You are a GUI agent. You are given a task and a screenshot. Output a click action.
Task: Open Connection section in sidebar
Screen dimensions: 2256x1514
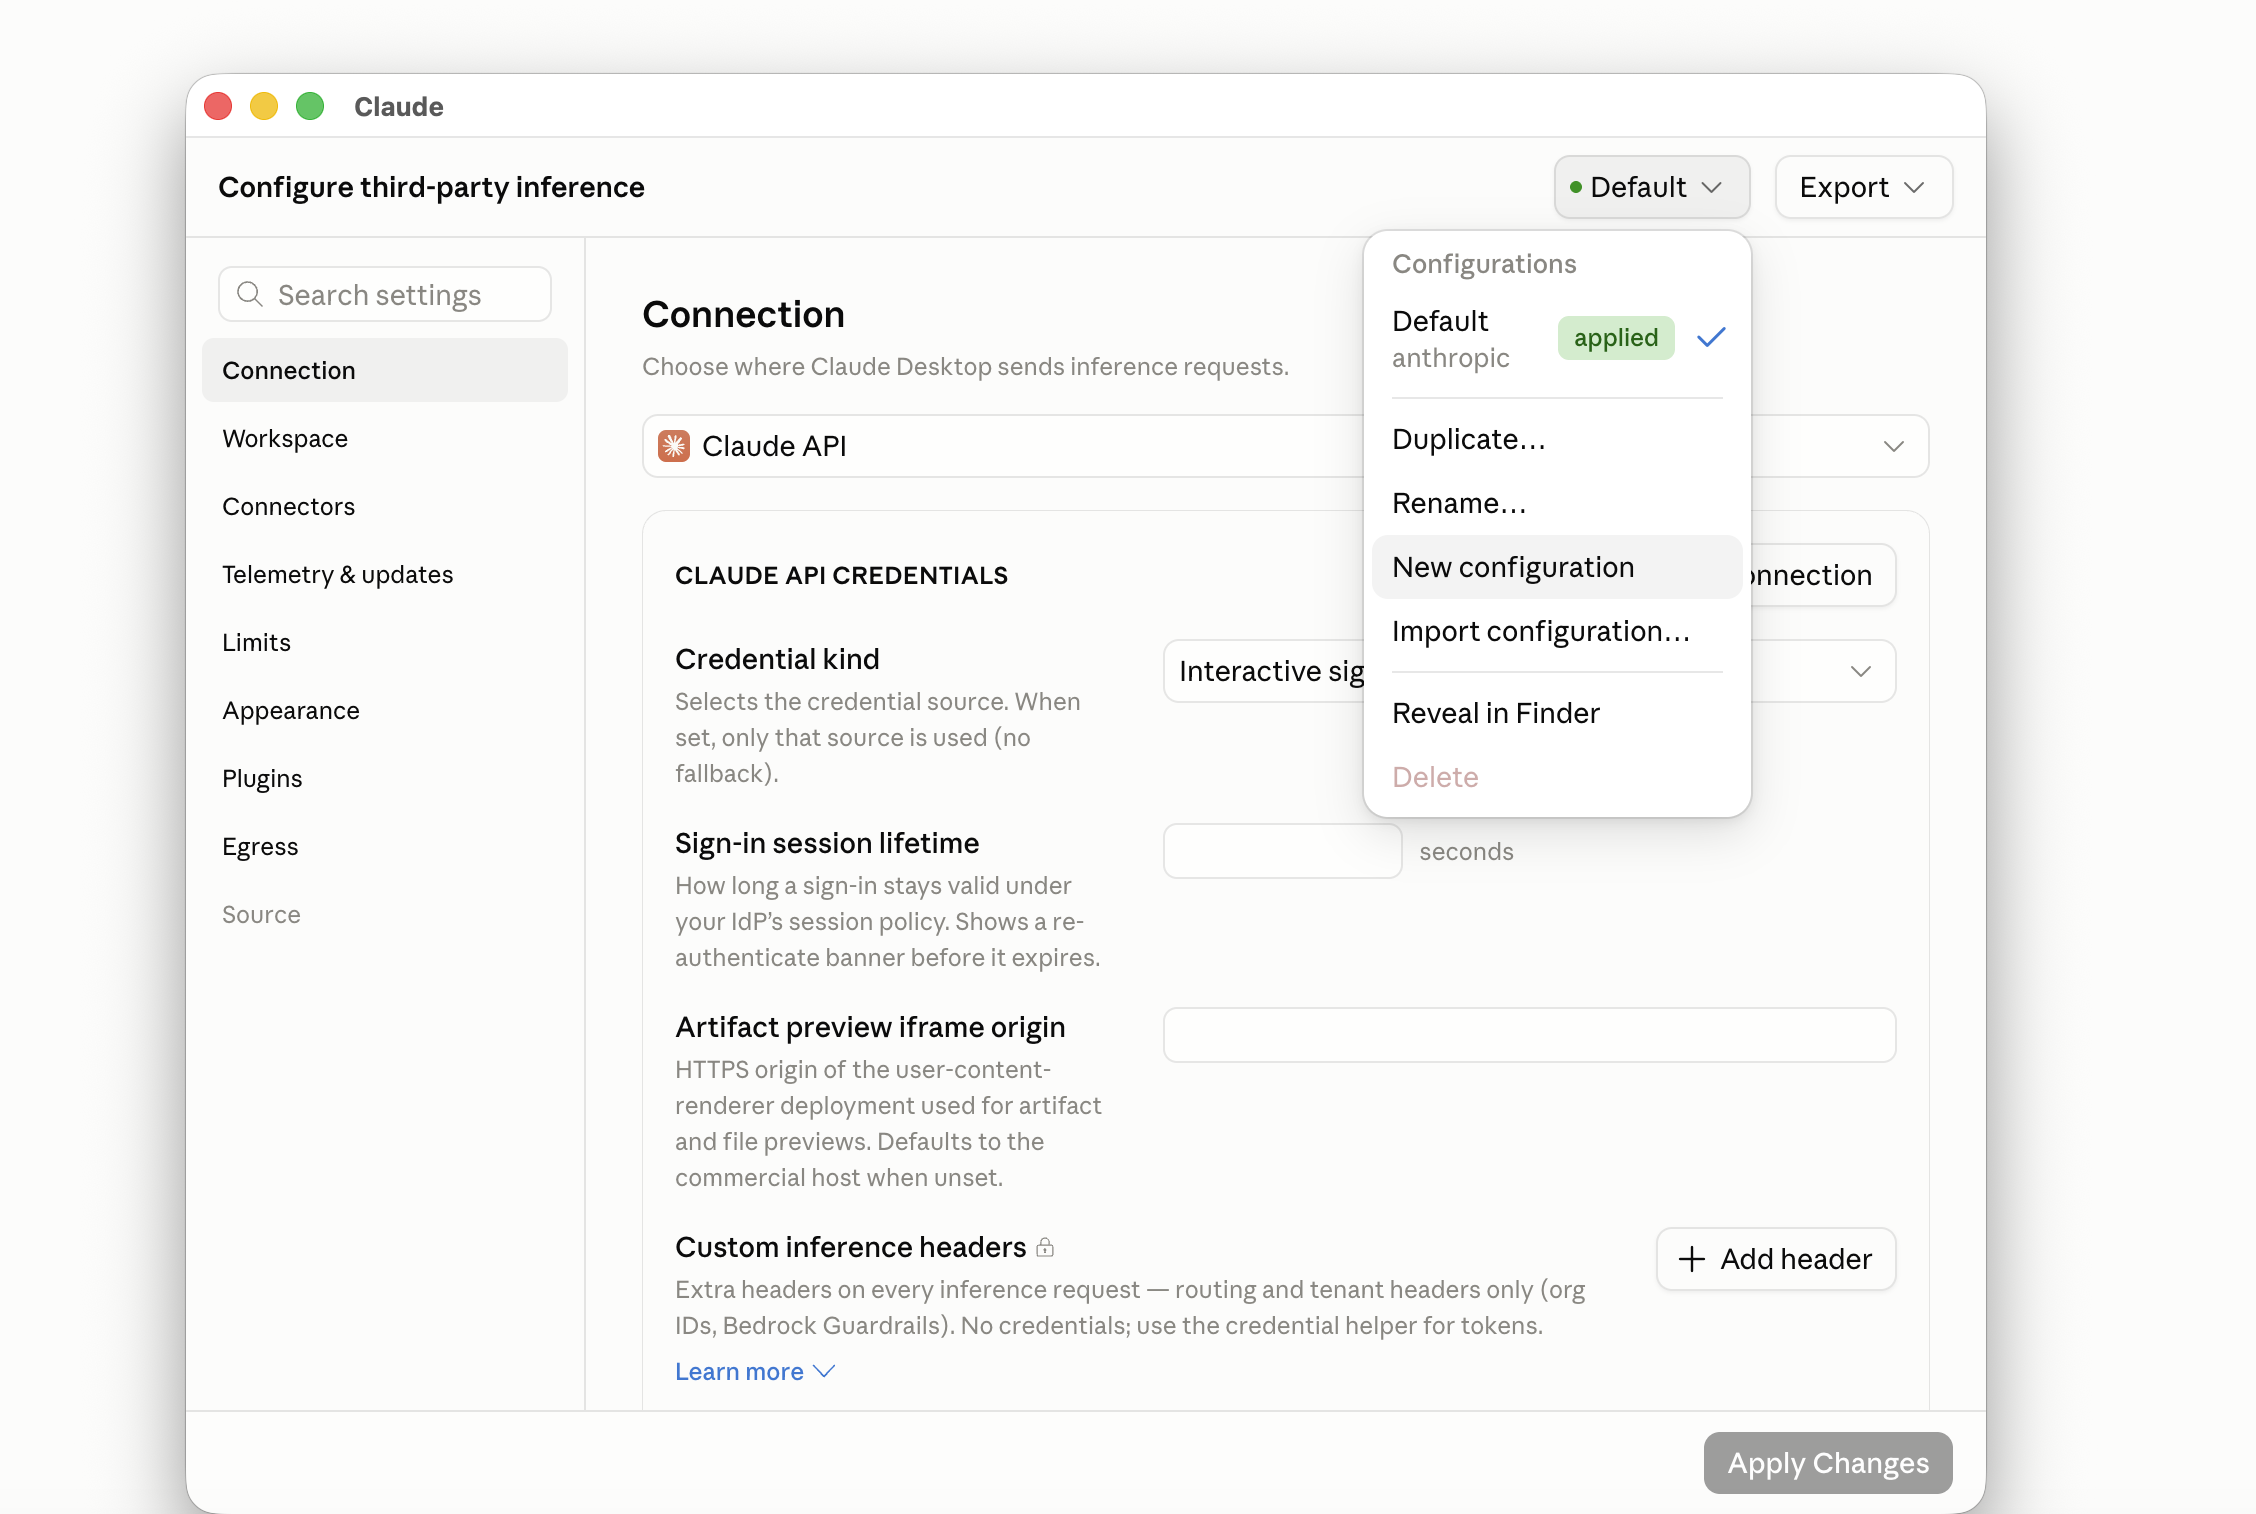[x=384, y=370]
